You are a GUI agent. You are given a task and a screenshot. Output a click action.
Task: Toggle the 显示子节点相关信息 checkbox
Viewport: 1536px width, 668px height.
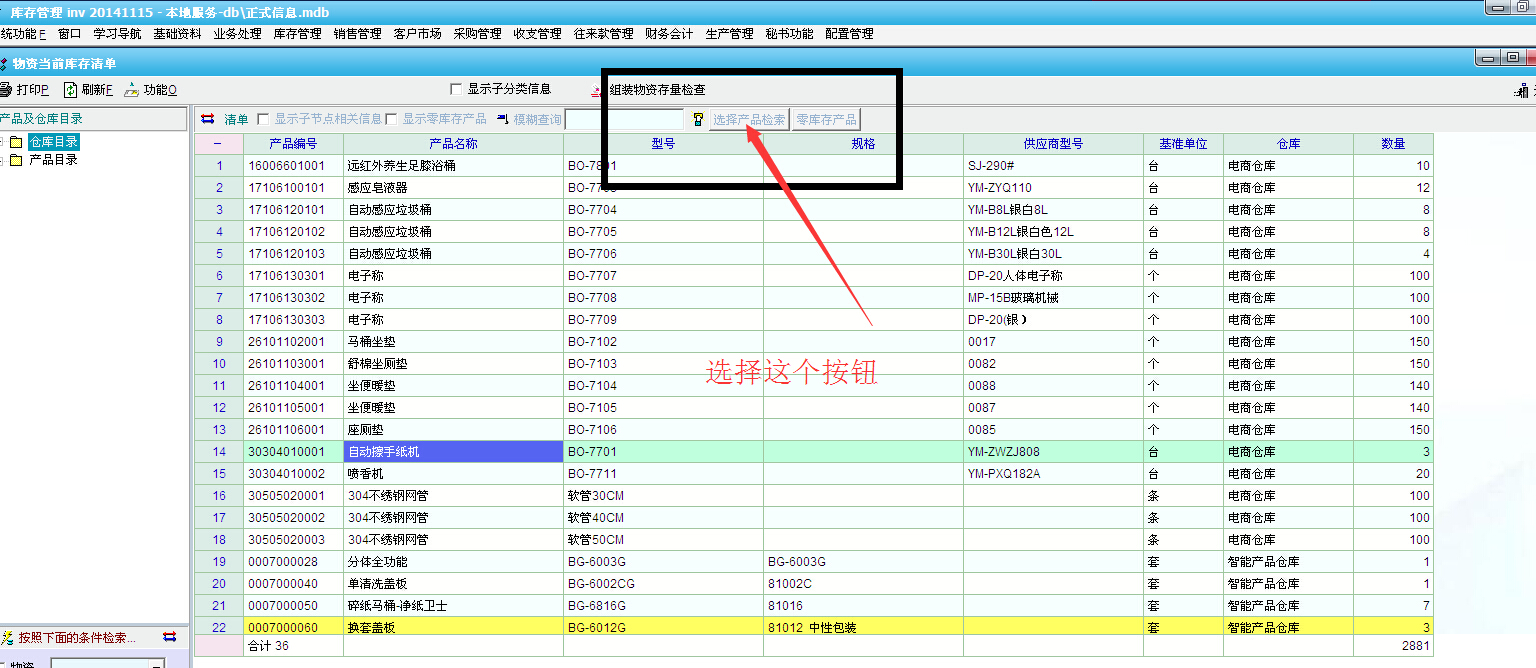pos(264,119)
